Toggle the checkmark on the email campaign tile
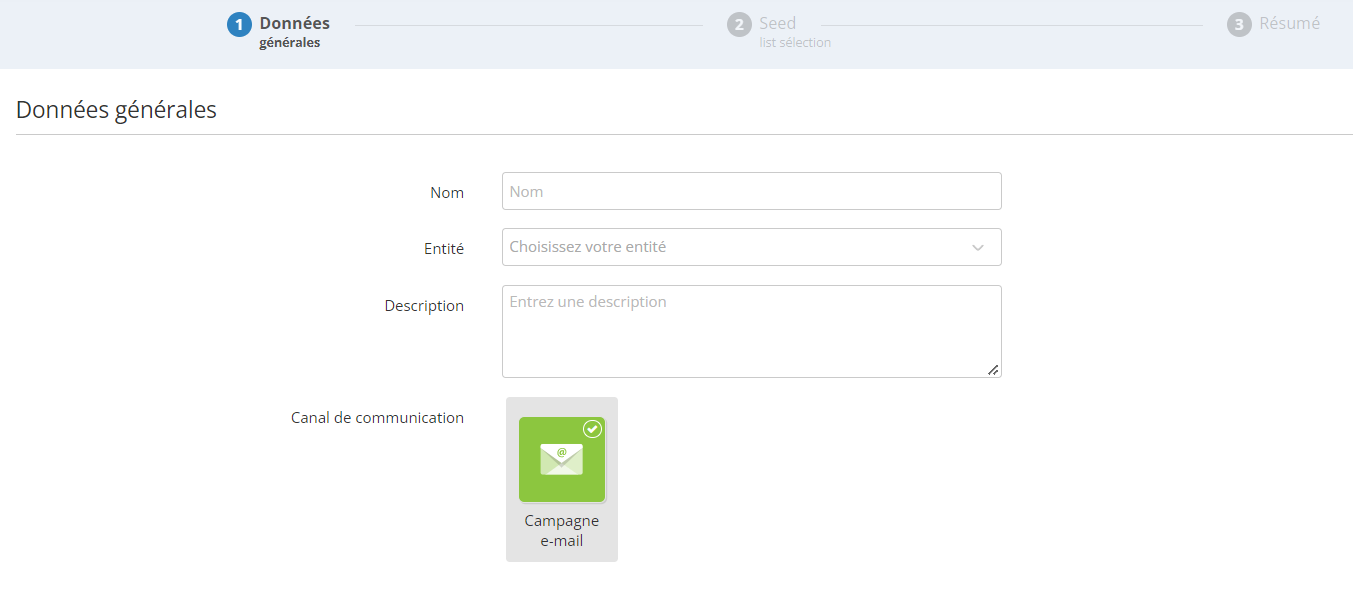1353x606 pixels. pos(592,429)
